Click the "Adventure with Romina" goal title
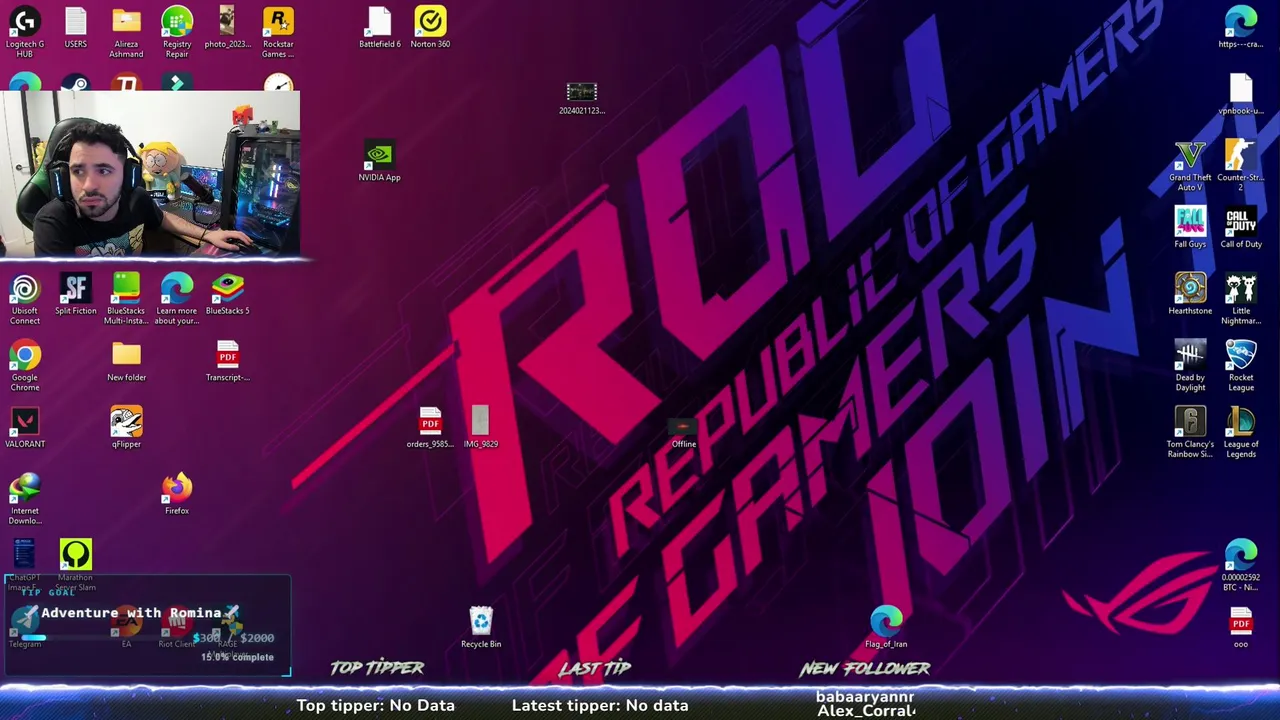The height and width of the screenshot is (720, 1280). pos(131,613)
